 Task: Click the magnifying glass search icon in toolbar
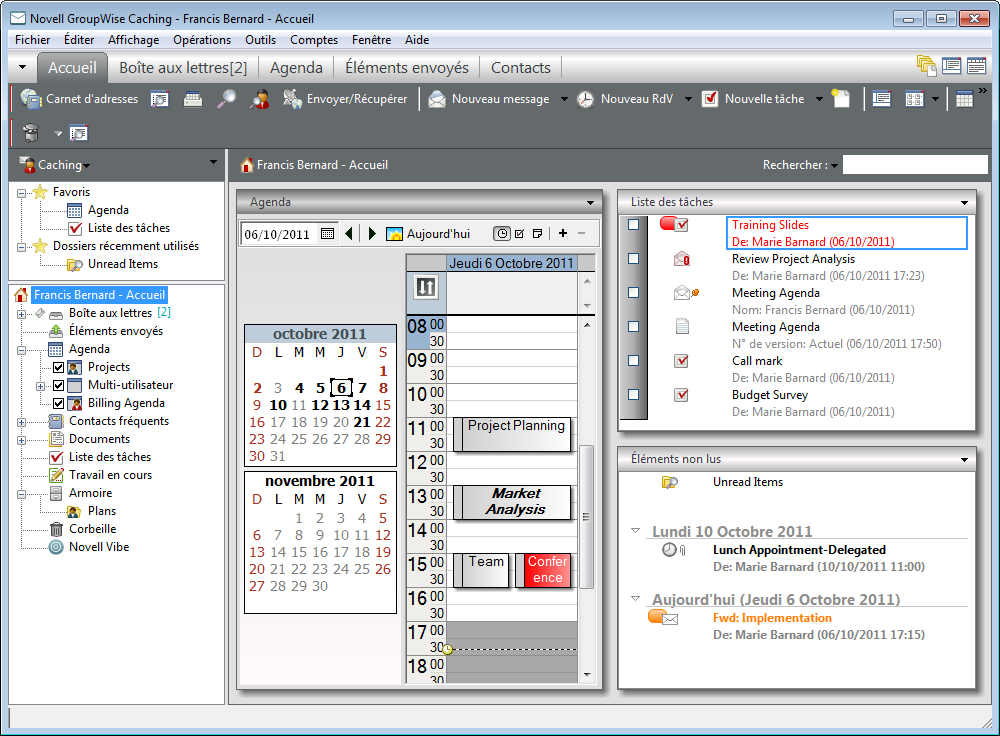[x=227, y=99]
